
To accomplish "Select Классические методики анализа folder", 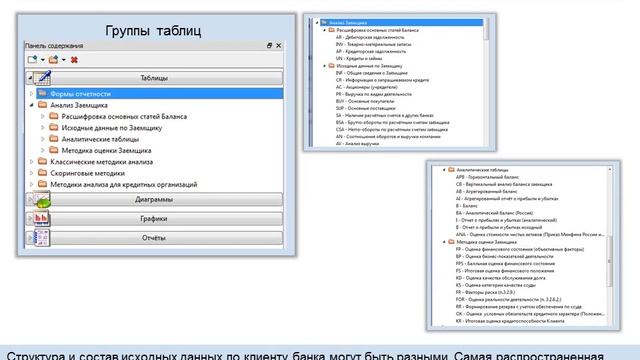I will [x=102, y=162].
